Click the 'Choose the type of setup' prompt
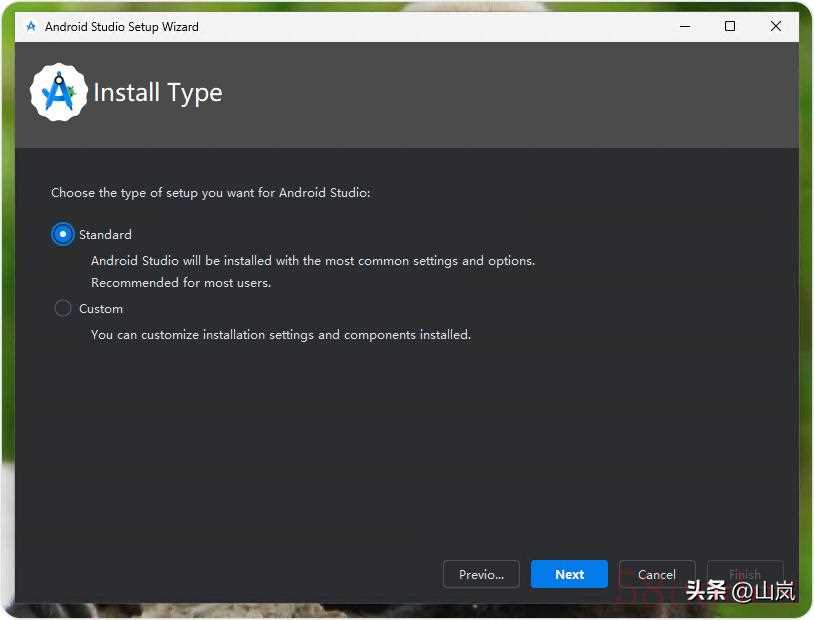 [211, 192]
